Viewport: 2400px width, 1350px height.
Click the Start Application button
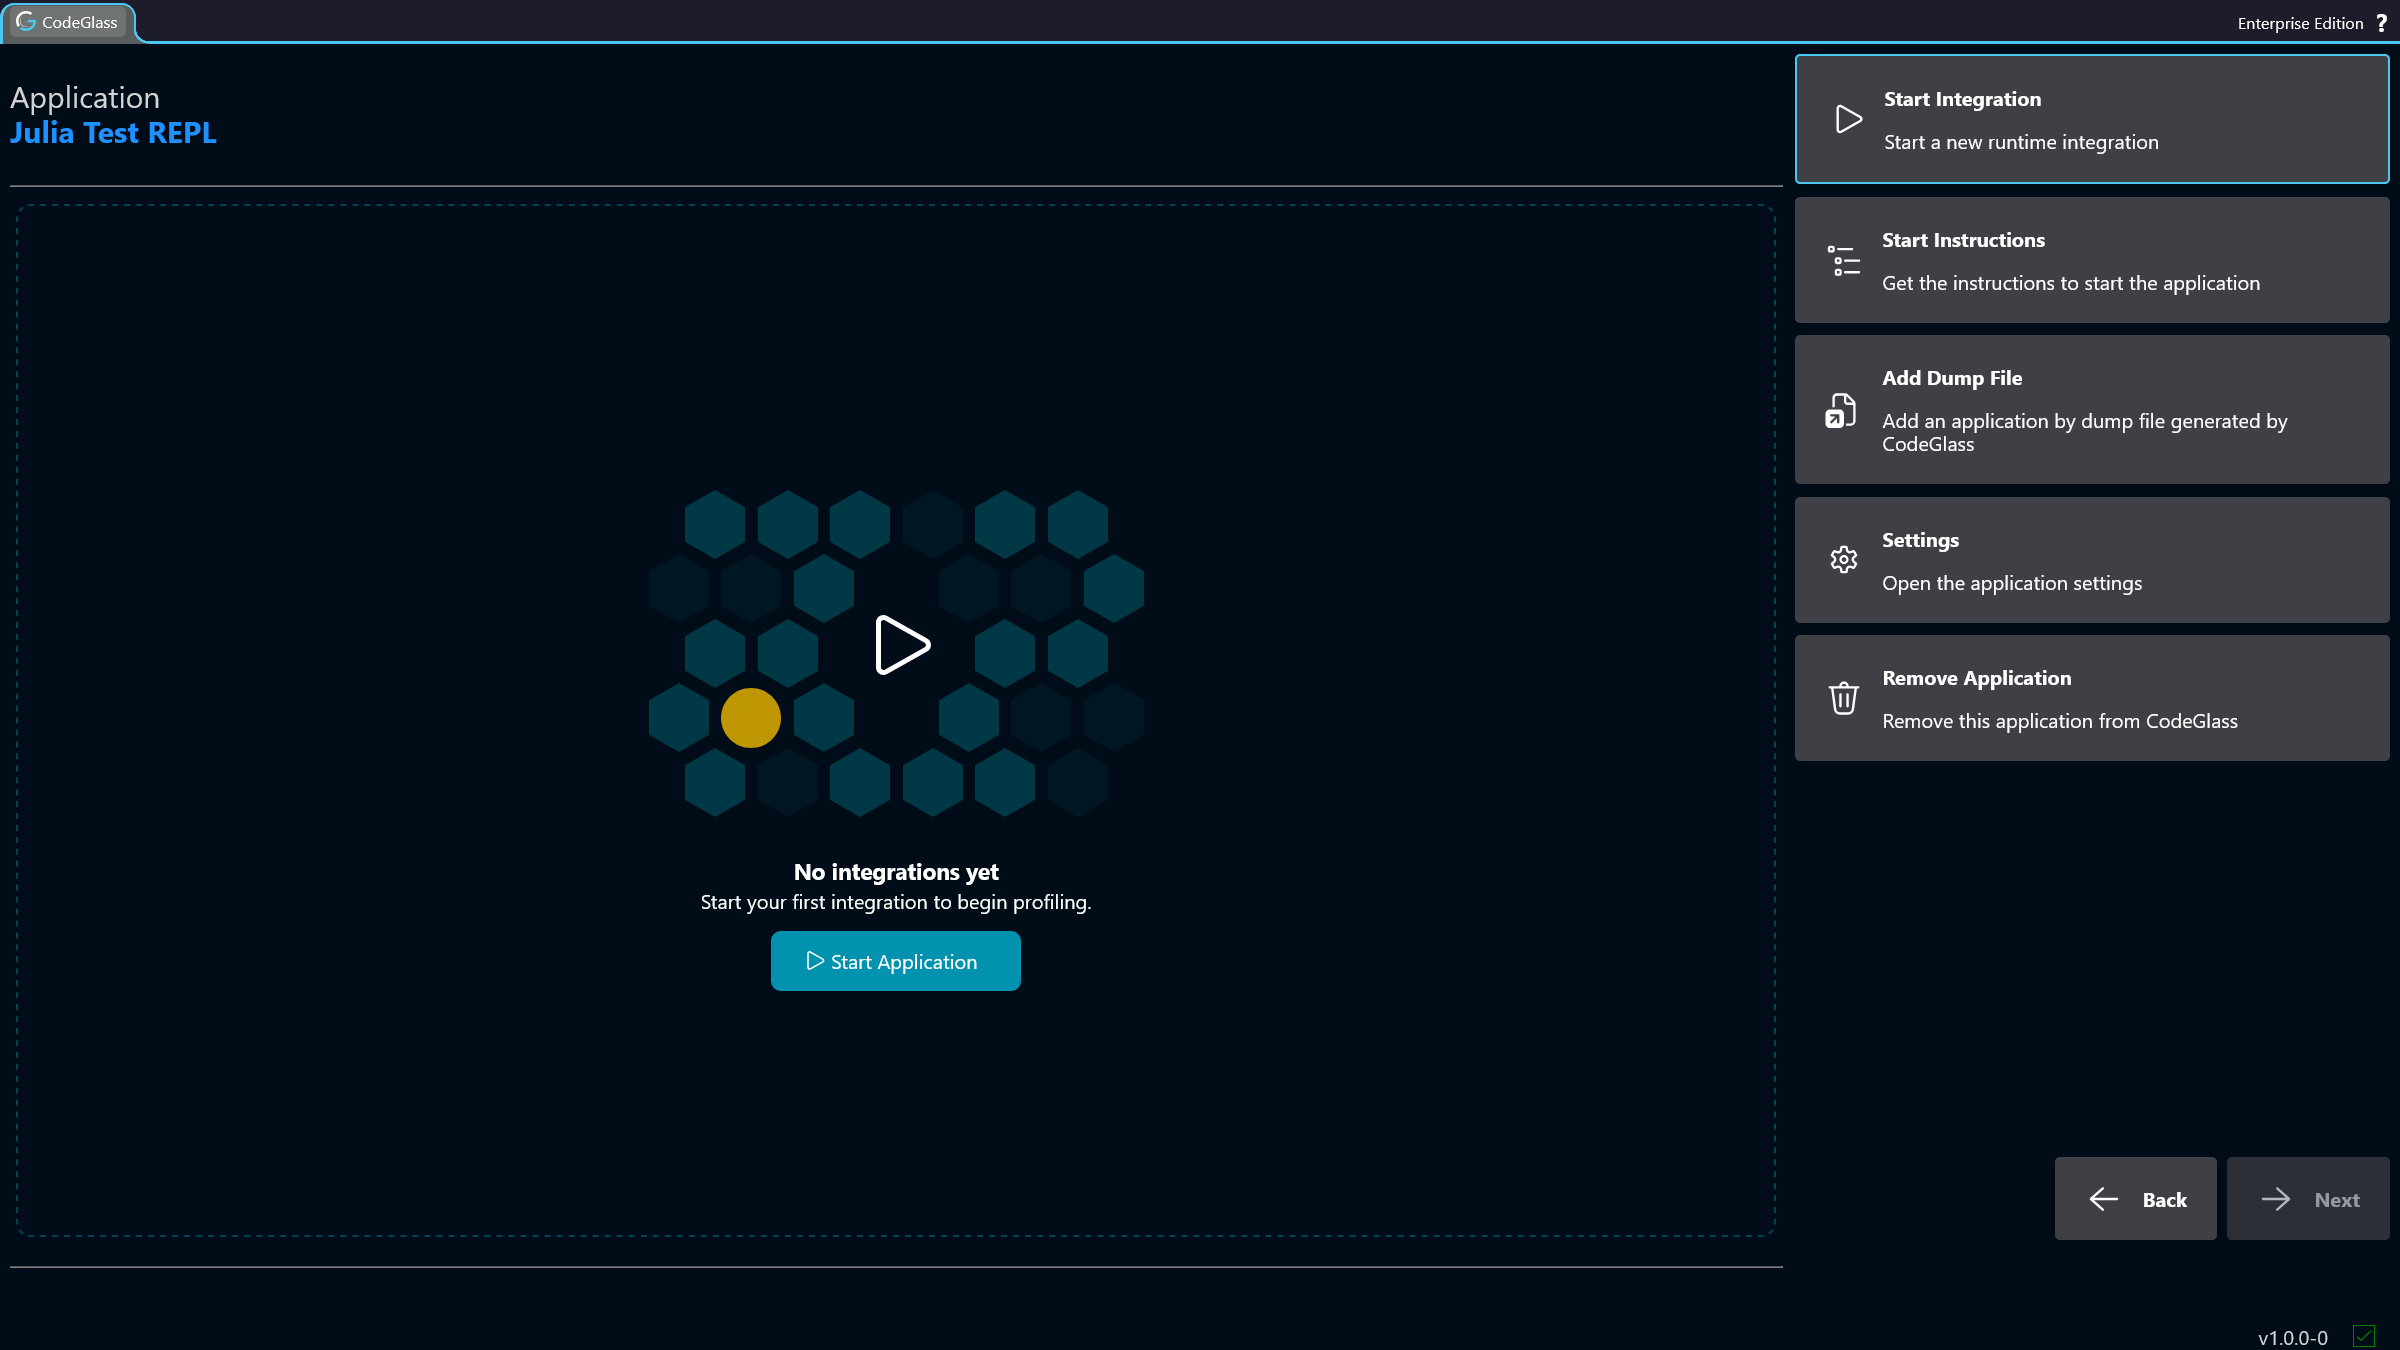(x=896, y=961)
